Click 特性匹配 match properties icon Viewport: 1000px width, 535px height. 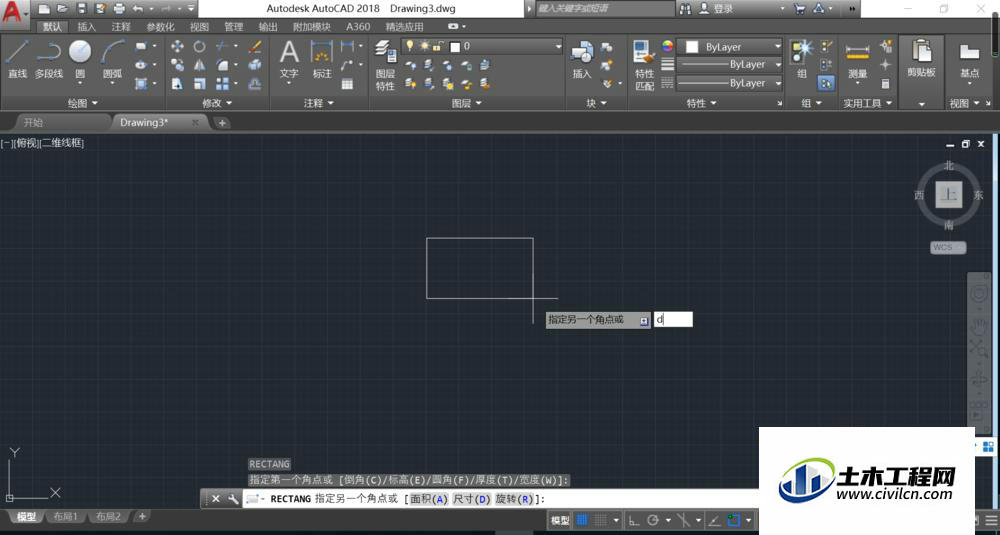tap(644, 65)
